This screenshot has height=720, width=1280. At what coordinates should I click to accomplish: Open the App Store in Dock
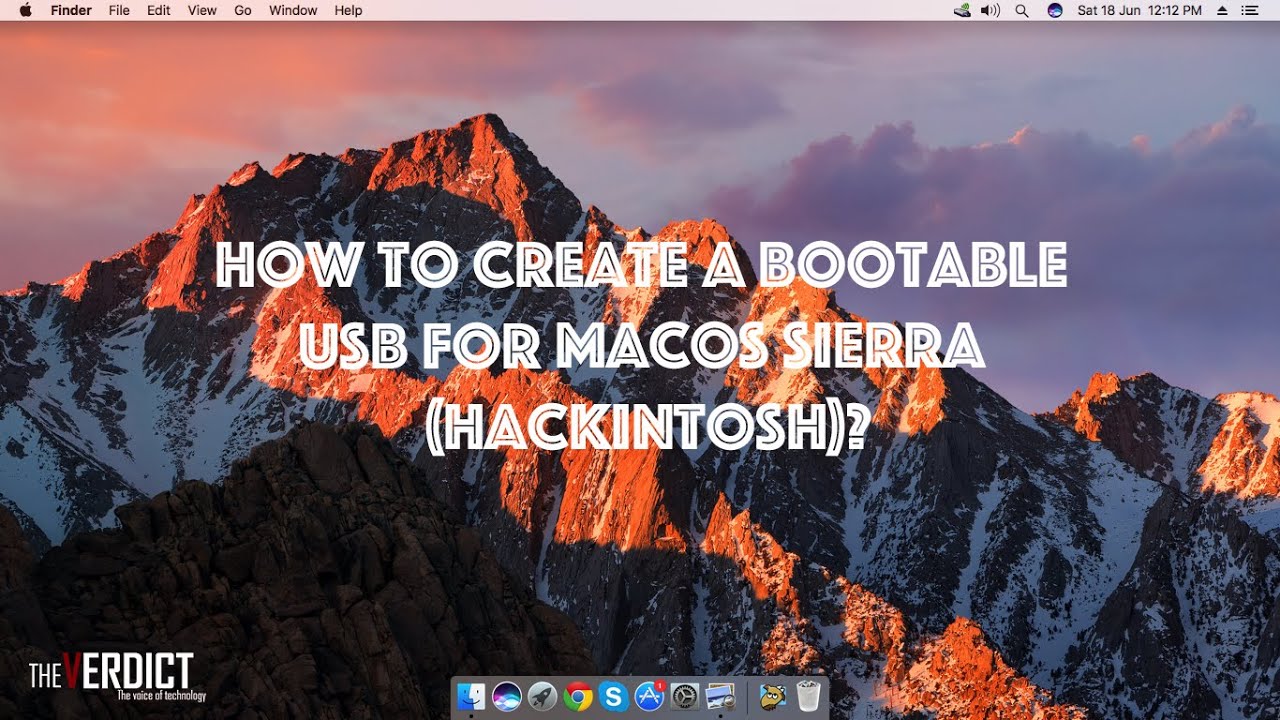click(650, 696)
